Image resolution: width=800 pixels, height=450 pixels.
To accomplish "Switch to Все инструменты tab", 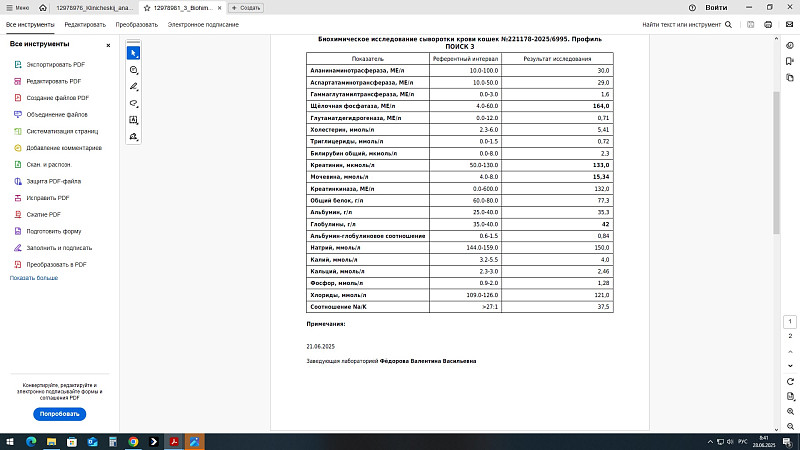I will (x=30, y=24).
